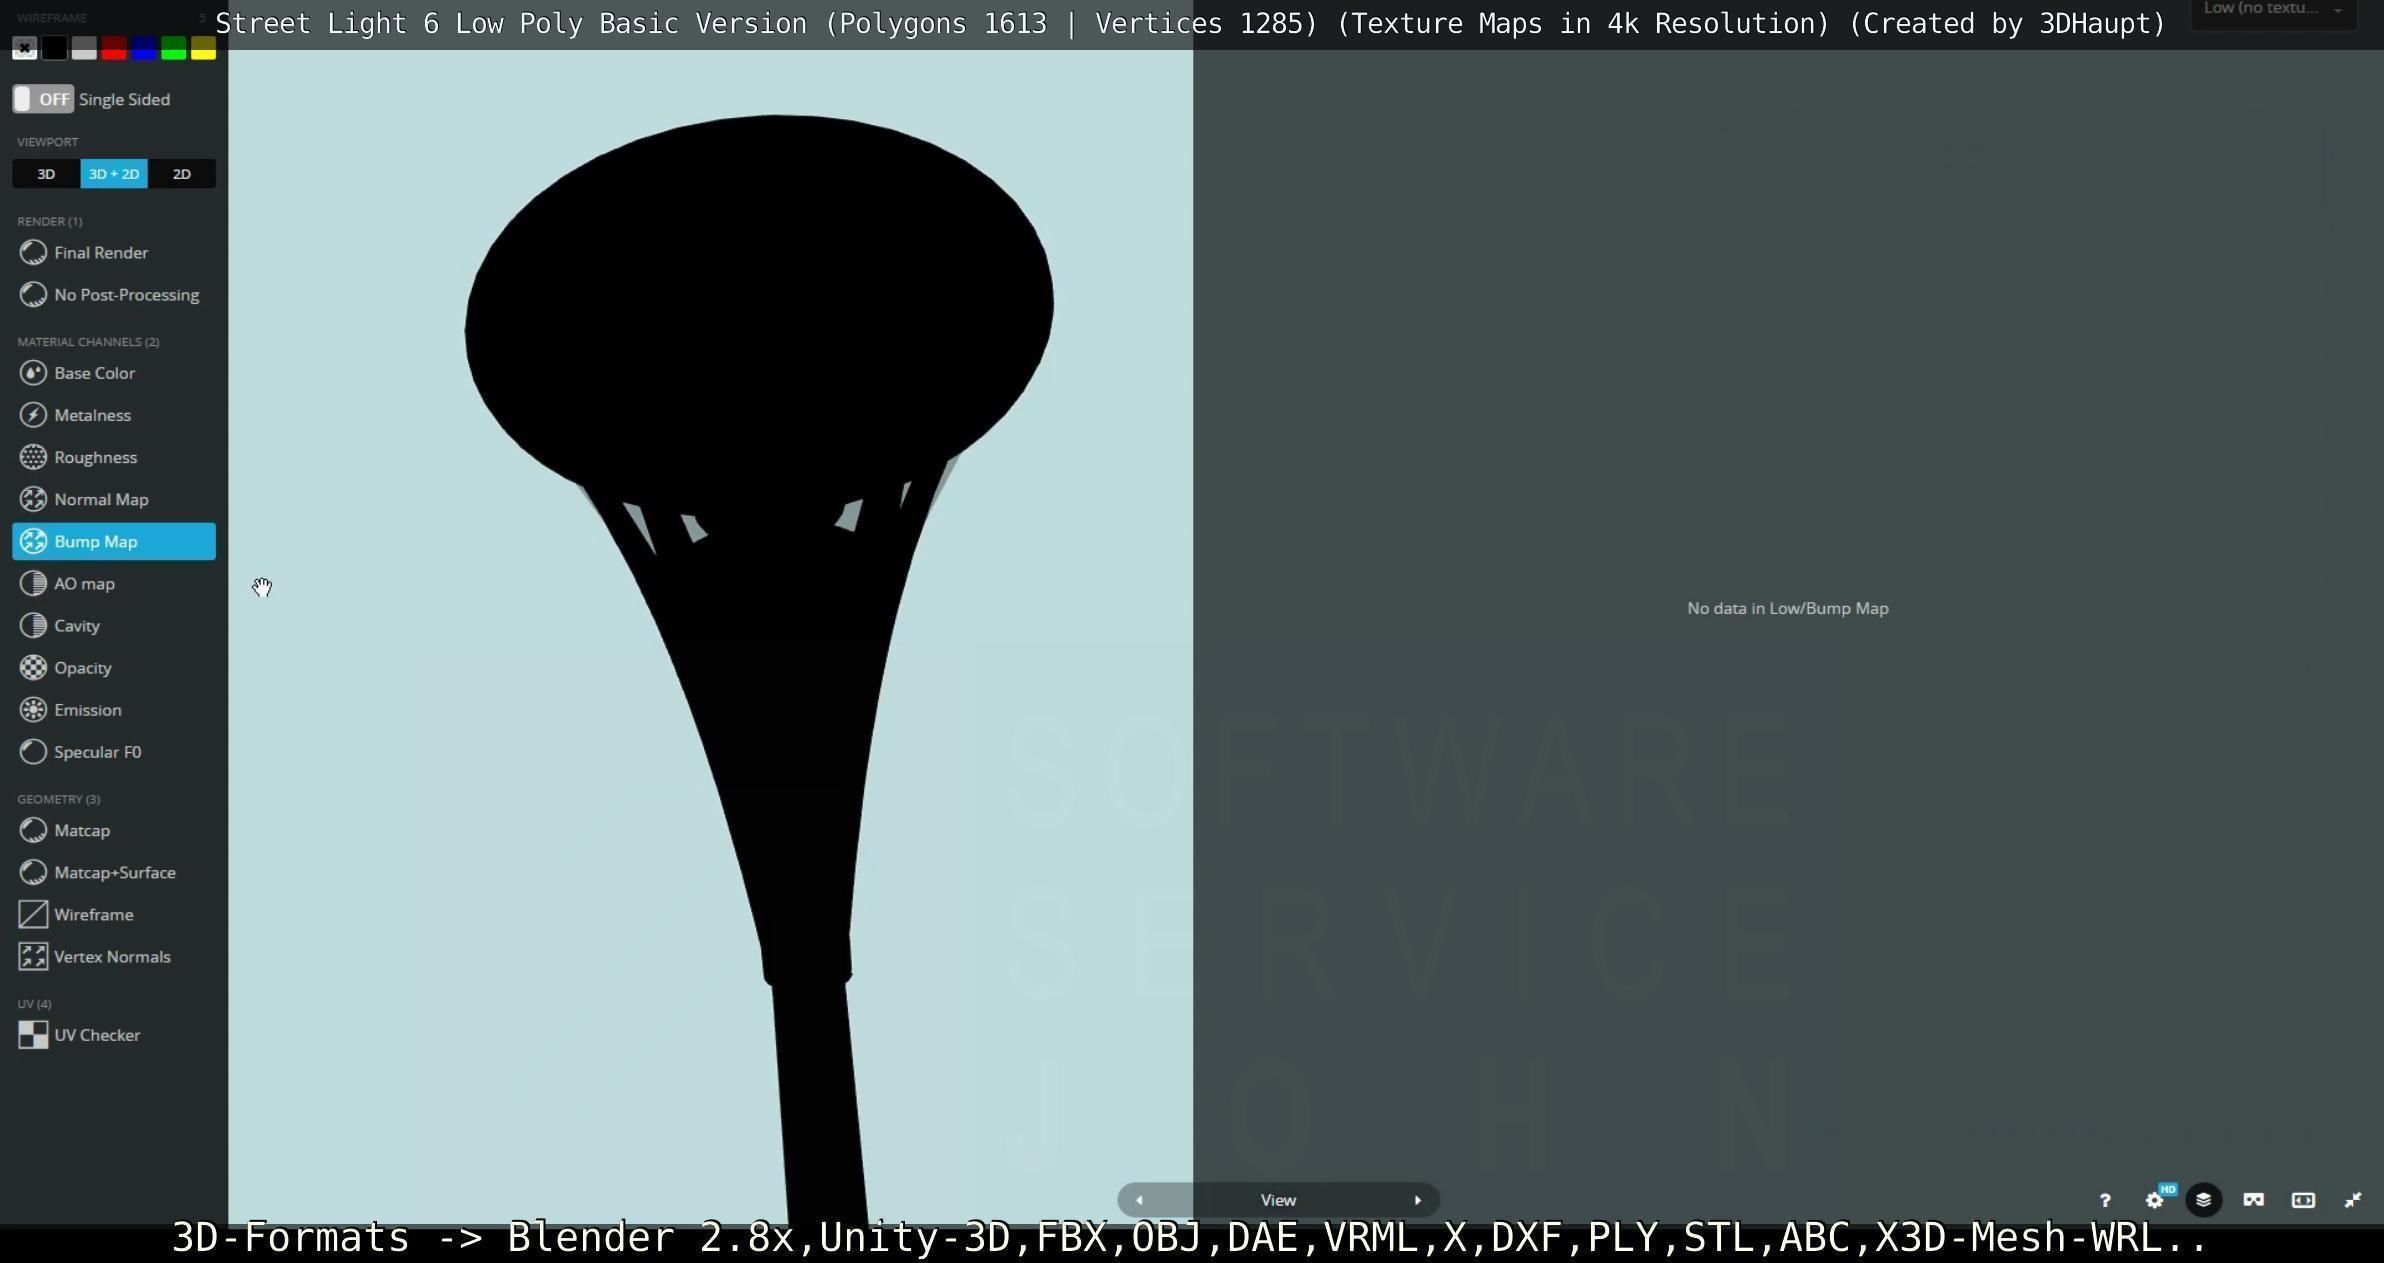
Task: Click the View annotation label button
Action: [x=1278, y=1200]
